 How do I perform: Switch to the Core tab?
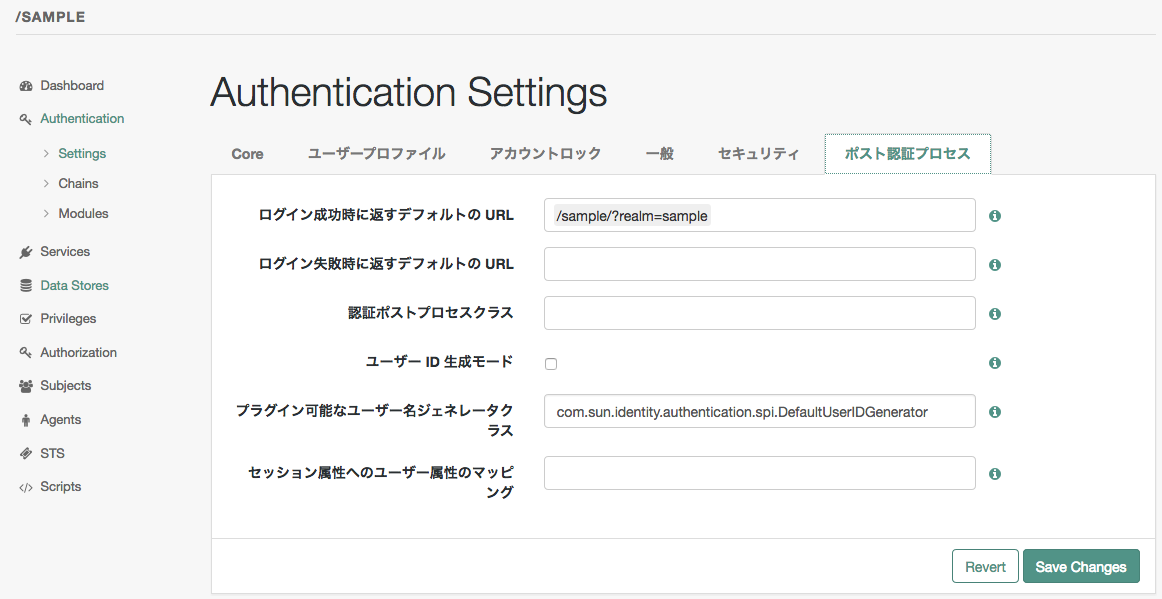[247, 154]
